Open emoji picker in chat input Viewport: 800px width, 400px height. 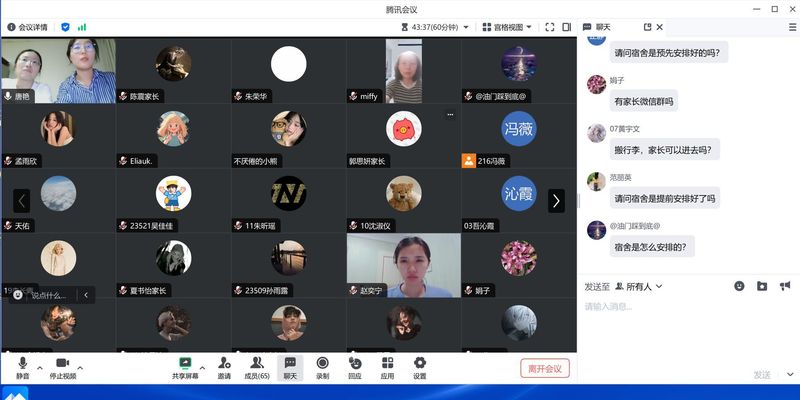pos(739,286)
